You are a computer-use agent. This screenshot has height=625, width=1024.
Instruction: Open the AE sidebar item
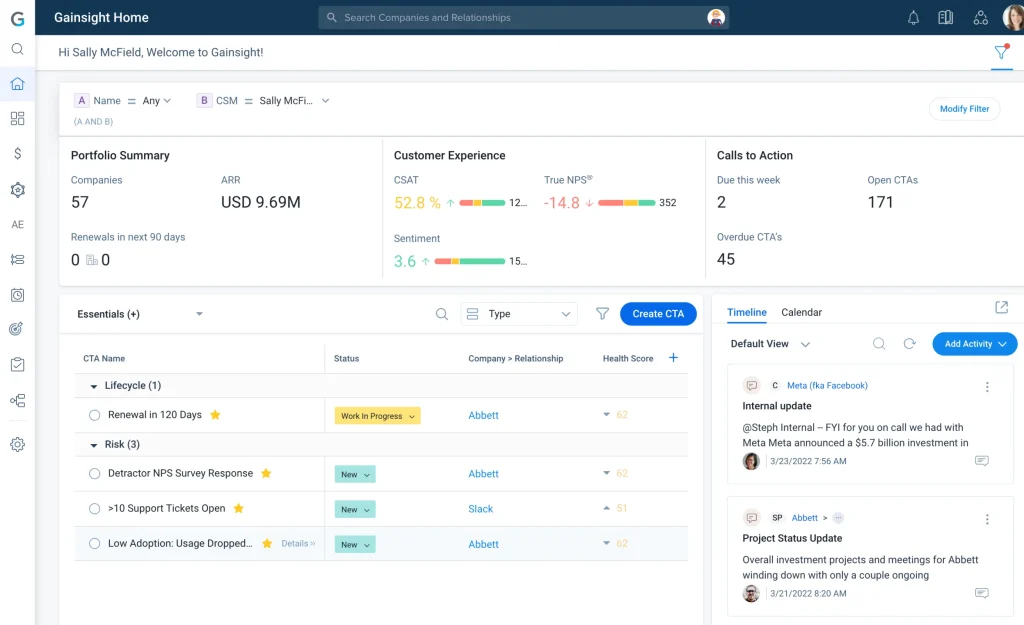pos(18,224)
